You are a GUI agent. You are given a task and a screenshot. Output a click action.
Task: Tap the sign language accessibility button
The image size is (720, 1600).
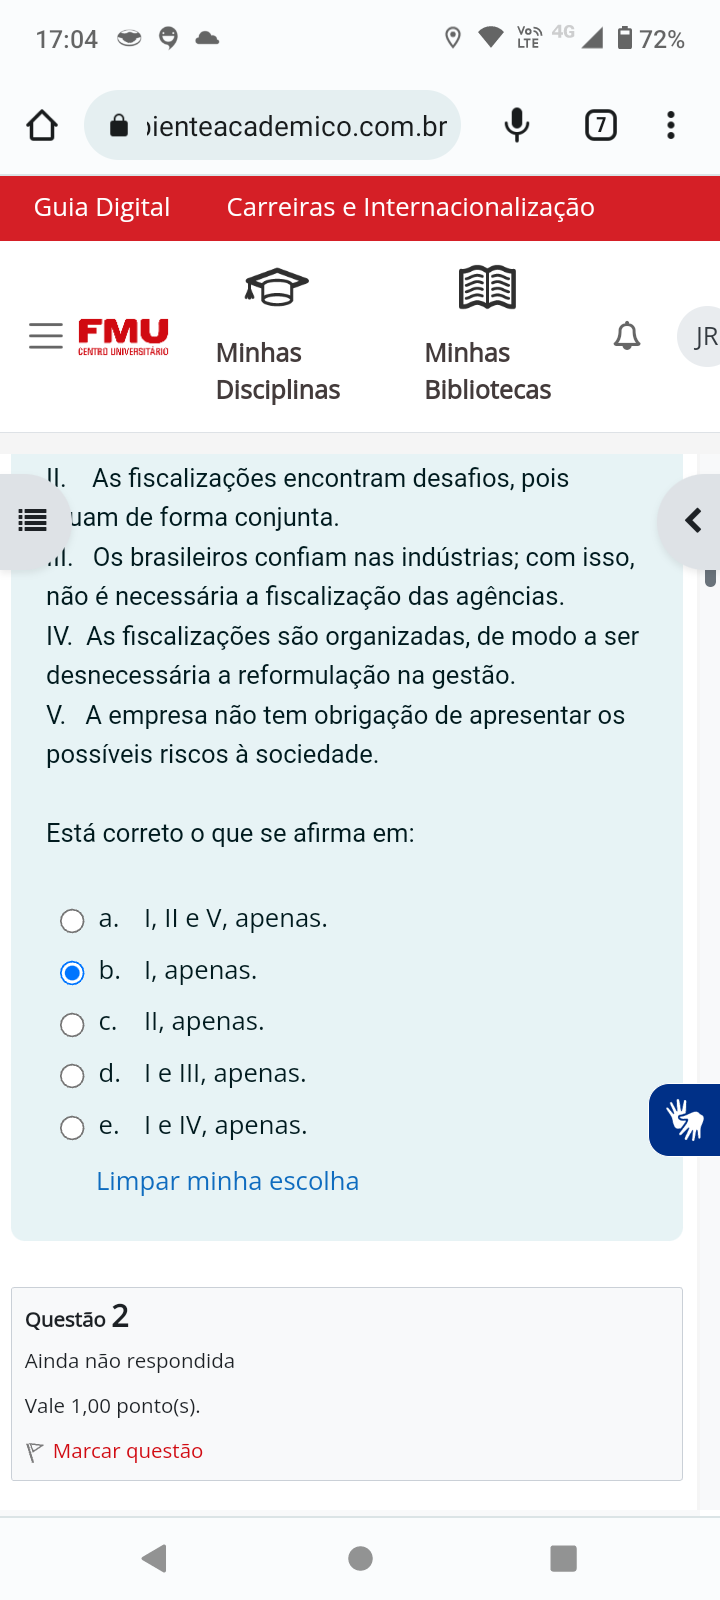point(687,1120)
